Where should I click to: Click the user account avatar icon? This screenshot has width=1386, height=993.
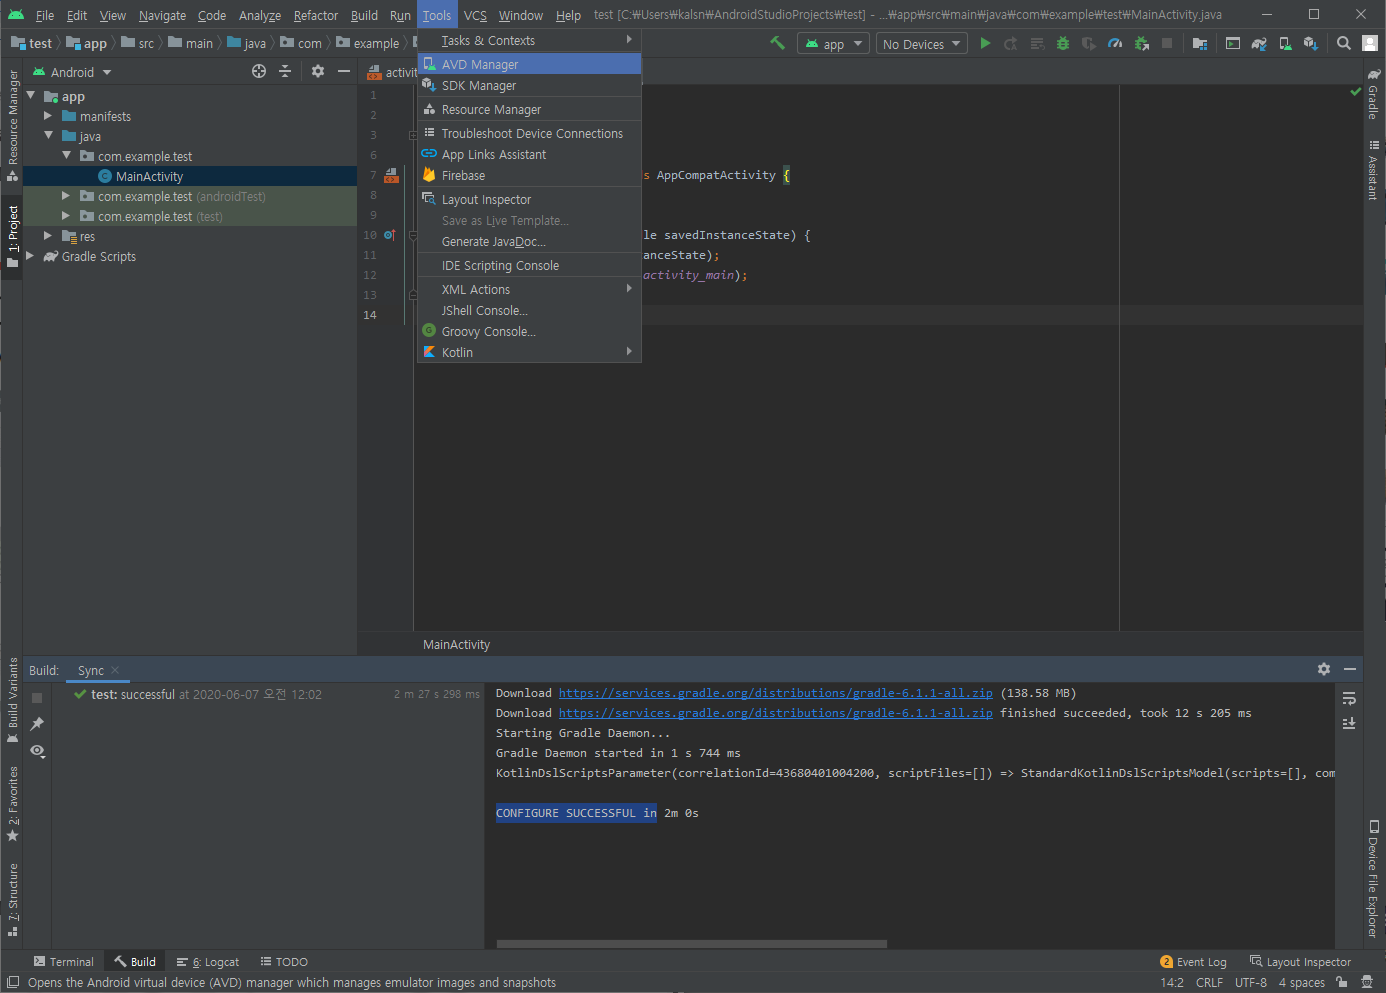pyautogui.click(x=1370, y=43)
